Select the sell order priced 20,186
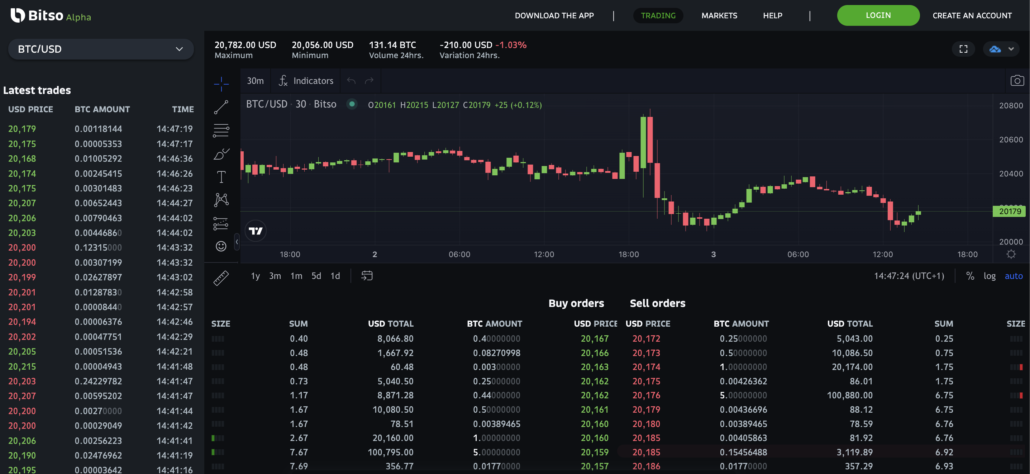1030x474 pixels. click(x=825, y=466)
